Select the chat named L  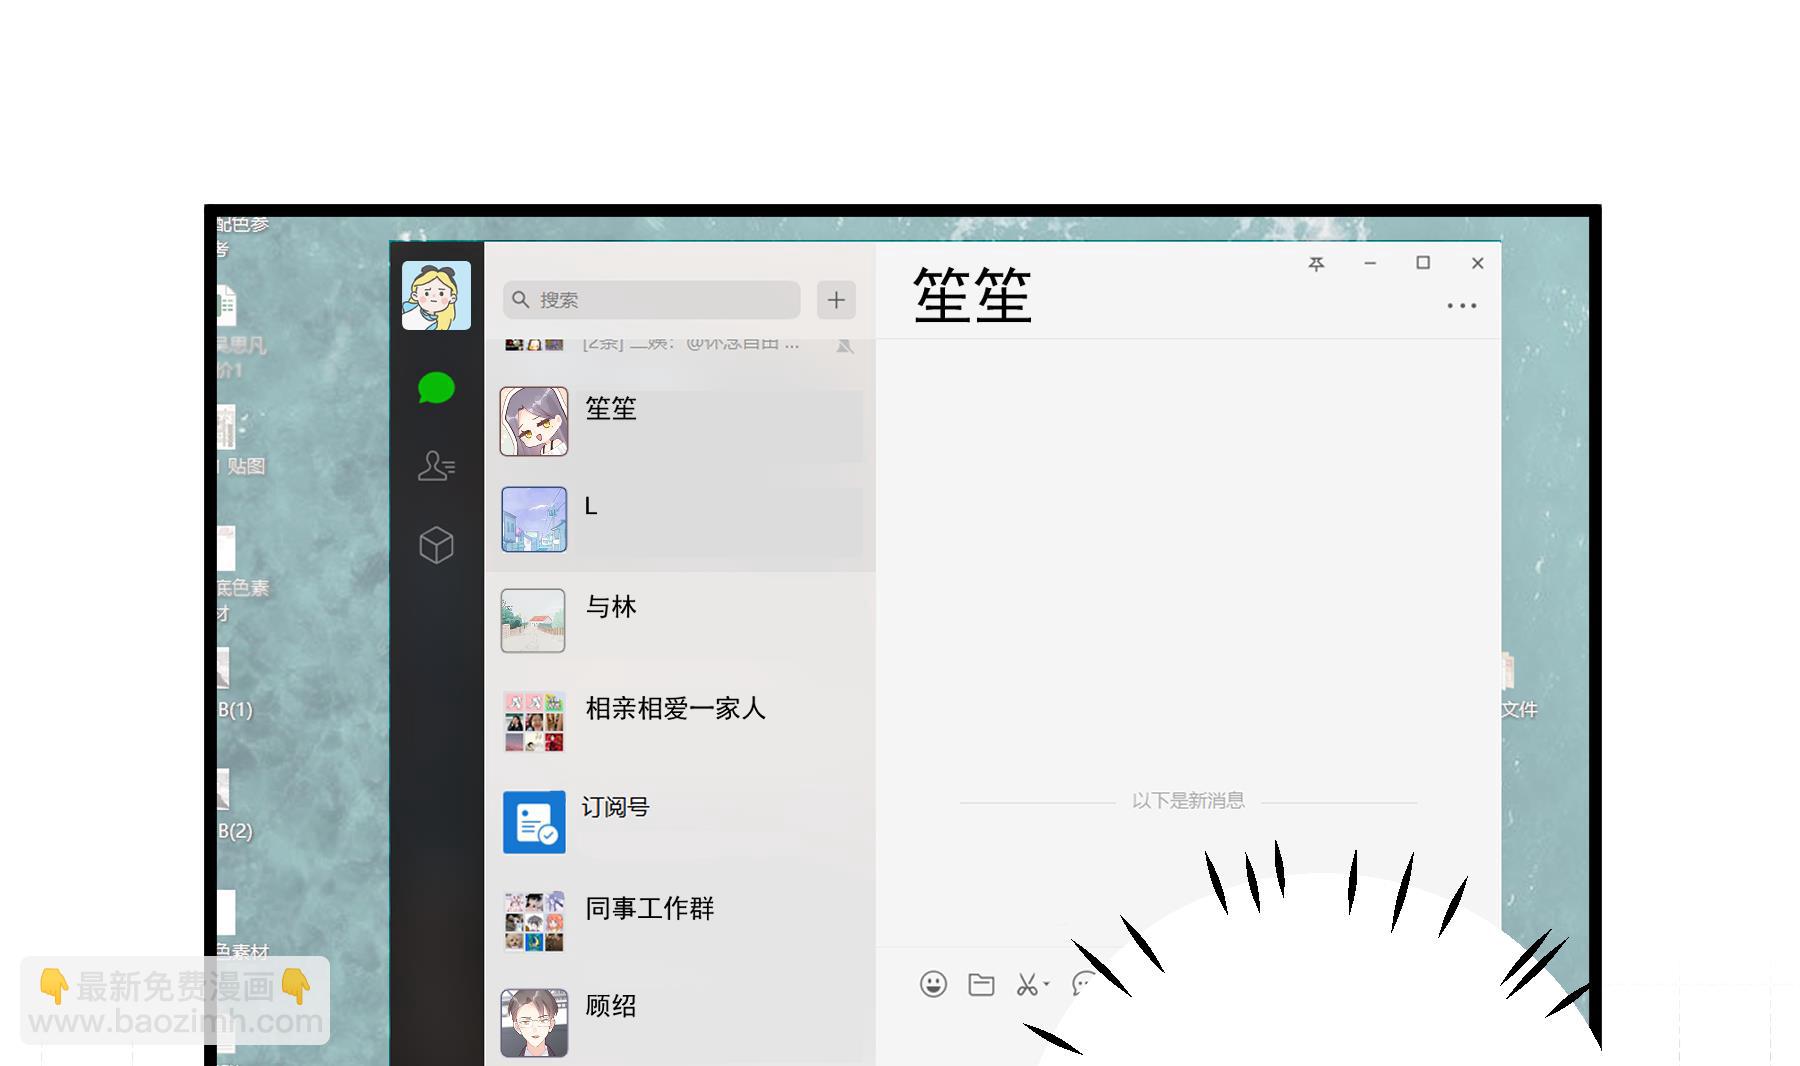pos(680,520)
